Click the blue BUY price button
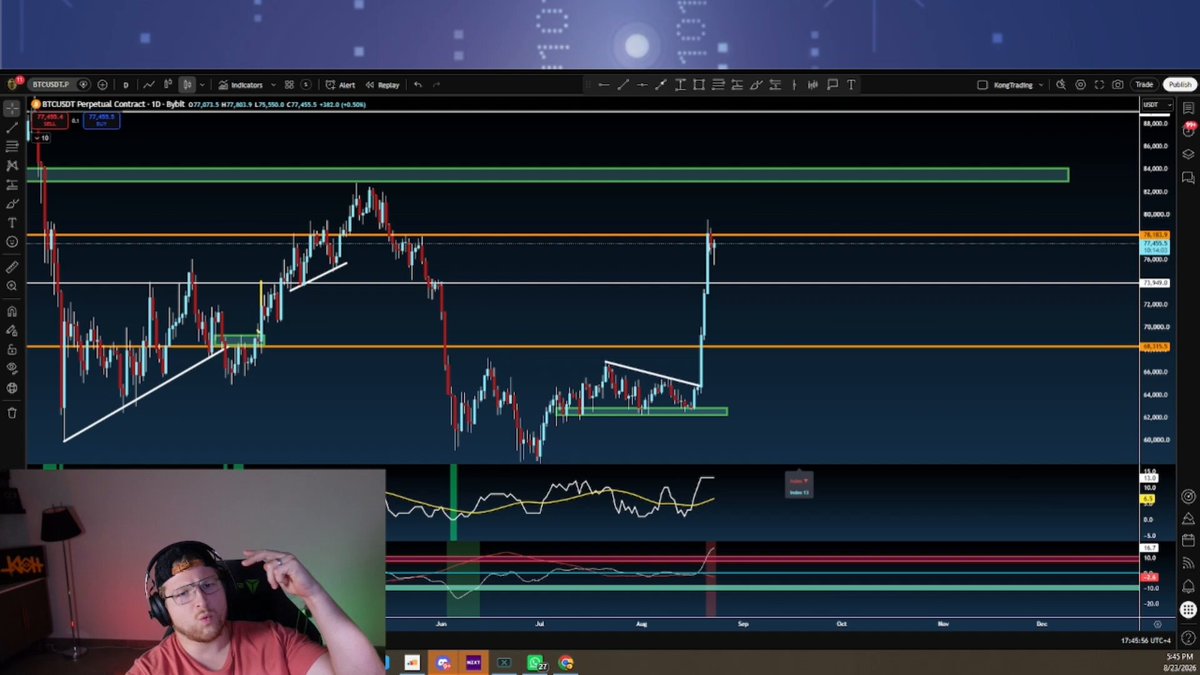The image size is (1200, 675). pos(101,119)
